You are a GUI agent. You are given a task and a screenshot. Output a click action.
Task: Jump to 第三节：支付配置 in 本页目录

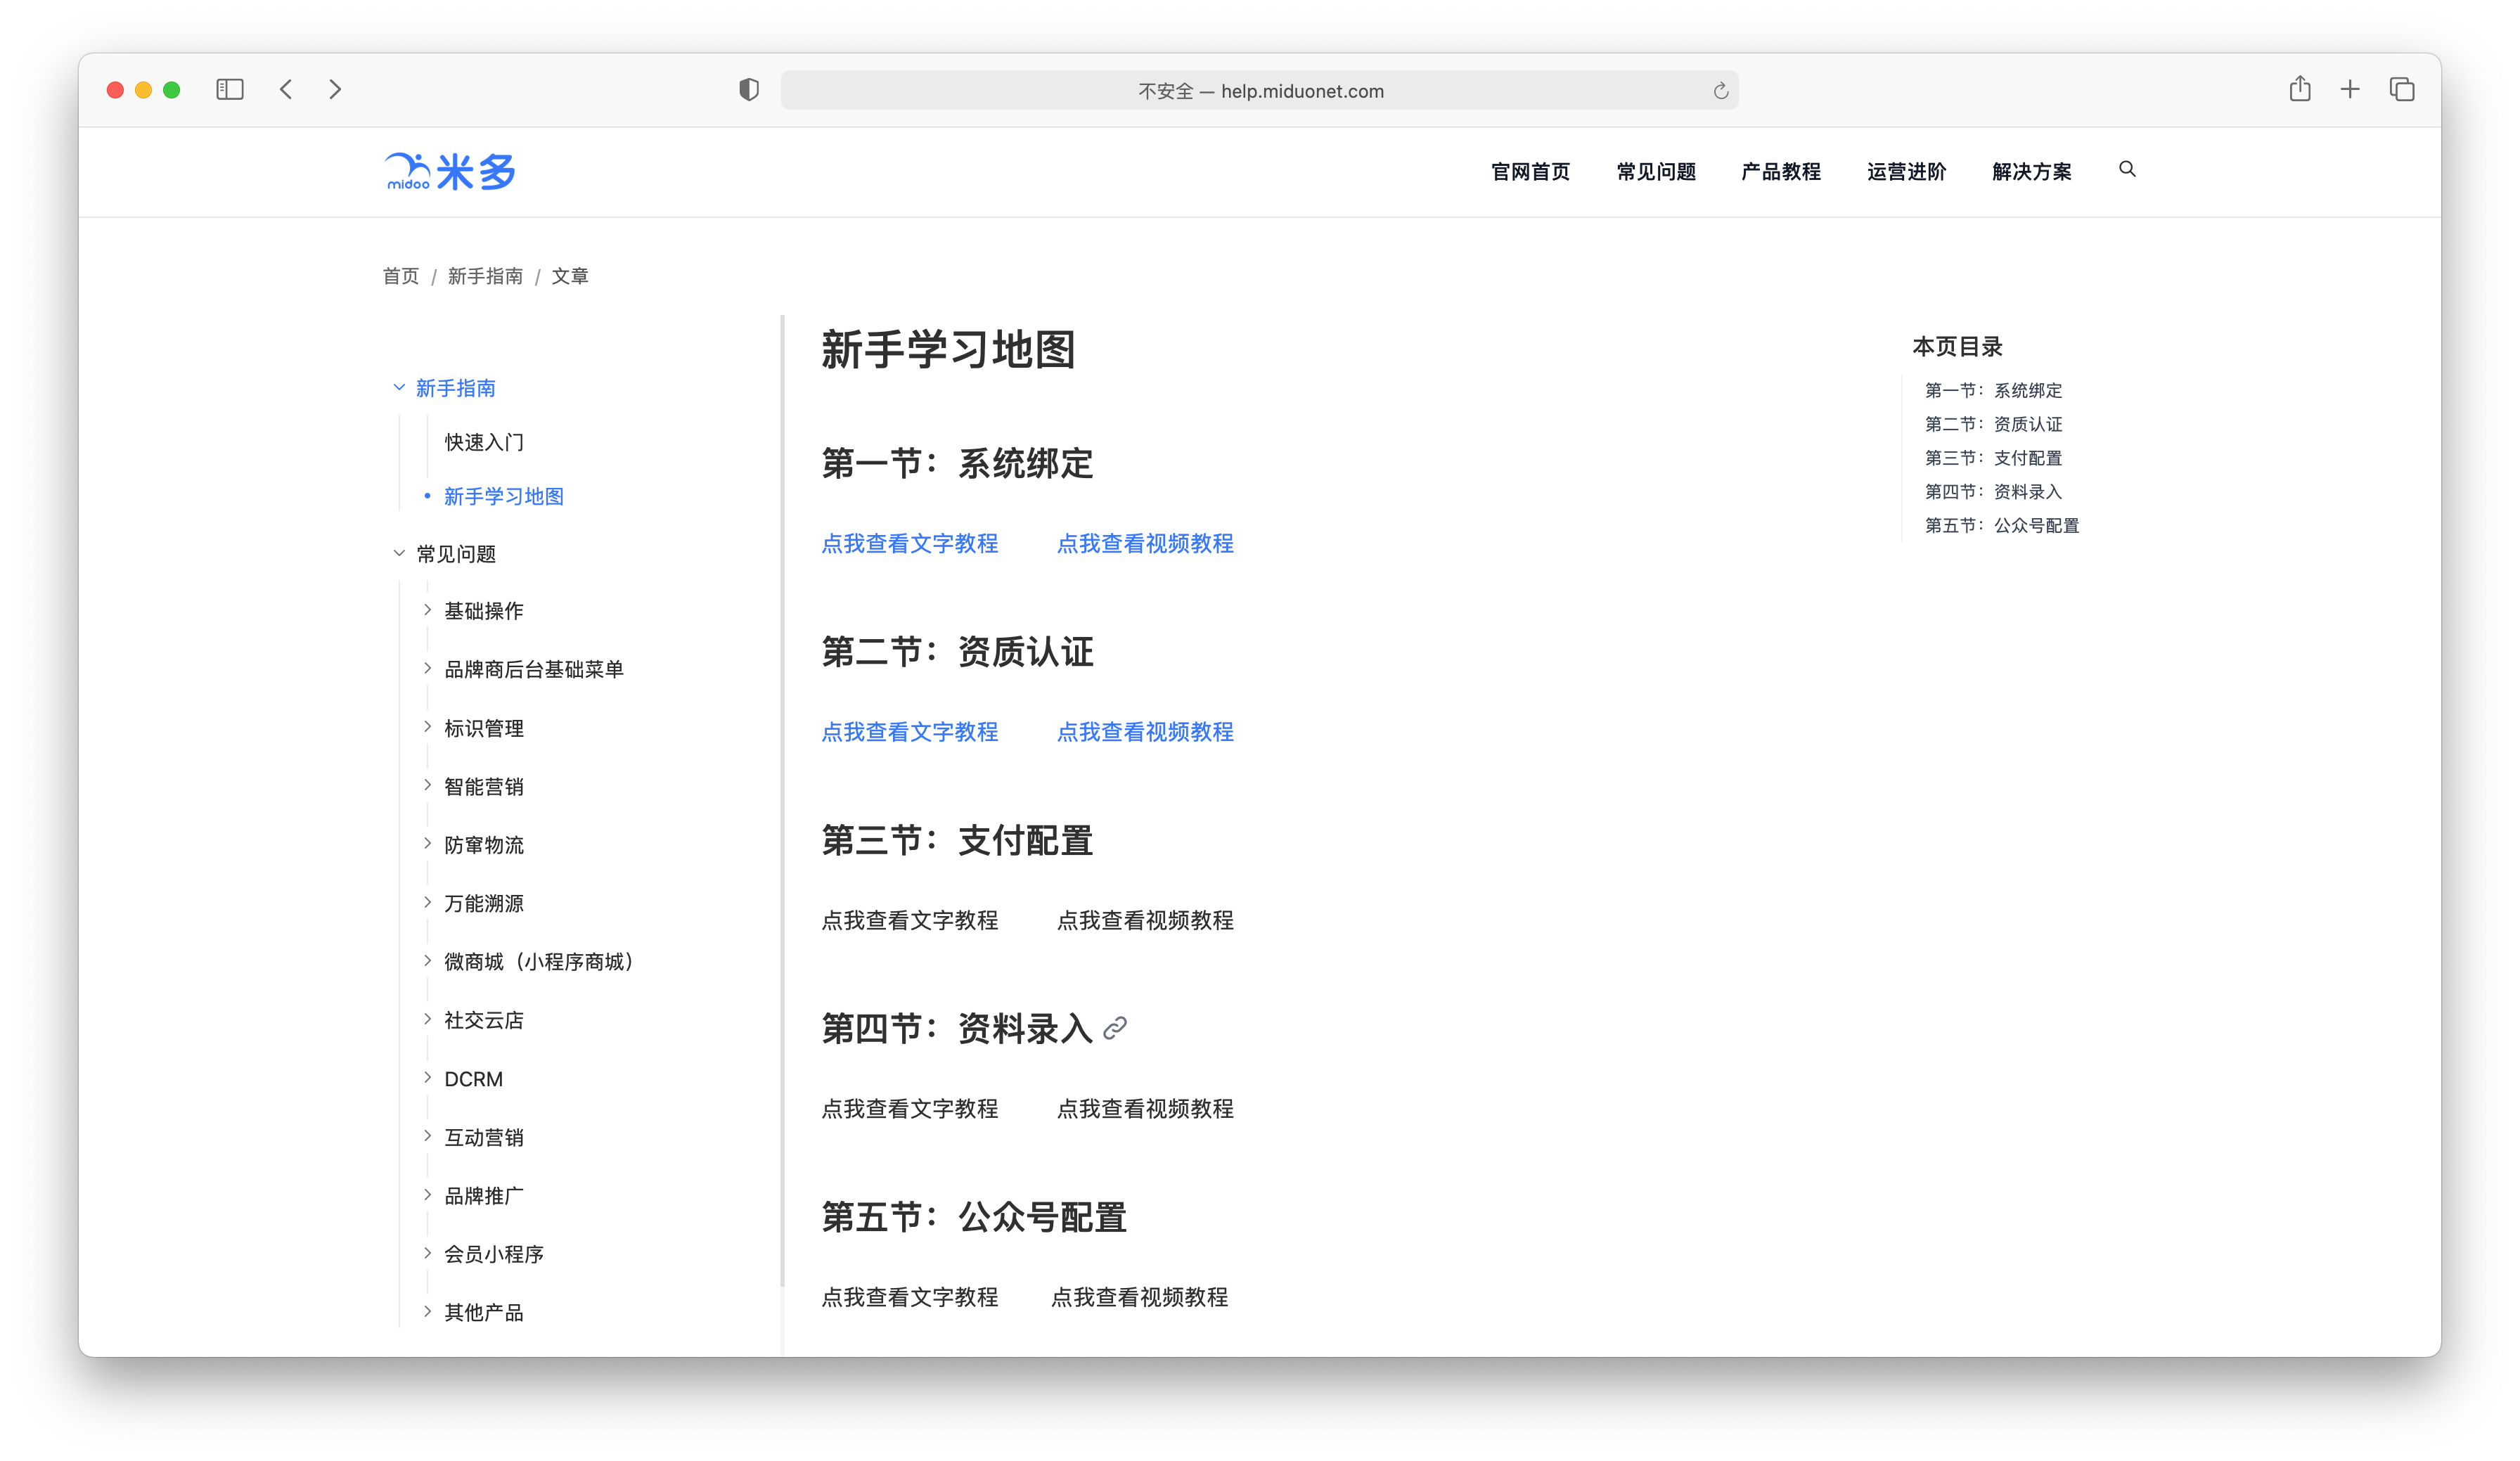tap(1993, 458)
